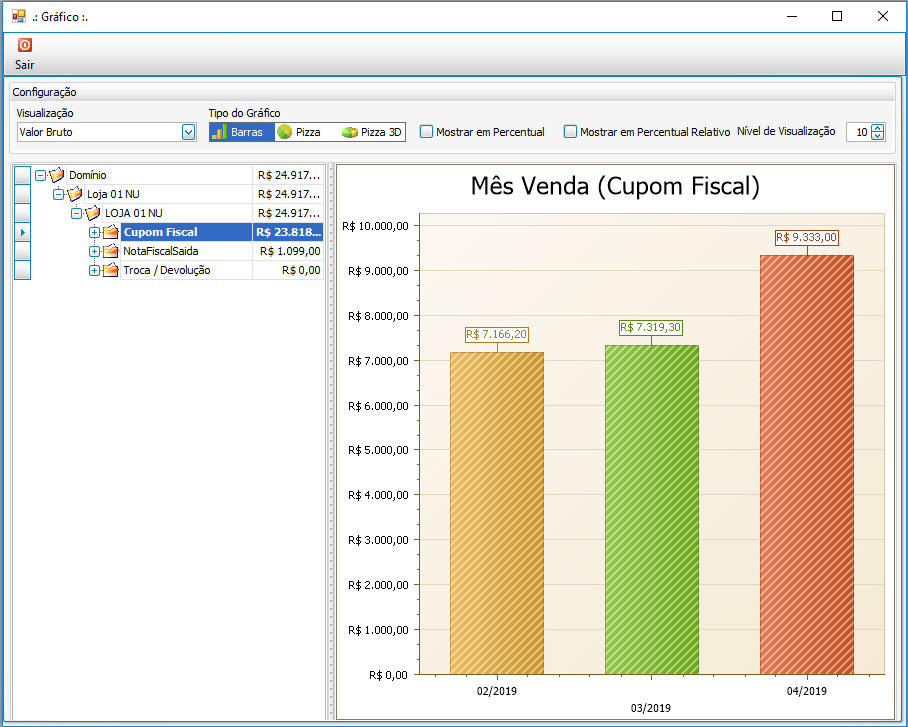Click the NotaFiscalSaida folder icon
908x727 pixels.
pos(110,251)
